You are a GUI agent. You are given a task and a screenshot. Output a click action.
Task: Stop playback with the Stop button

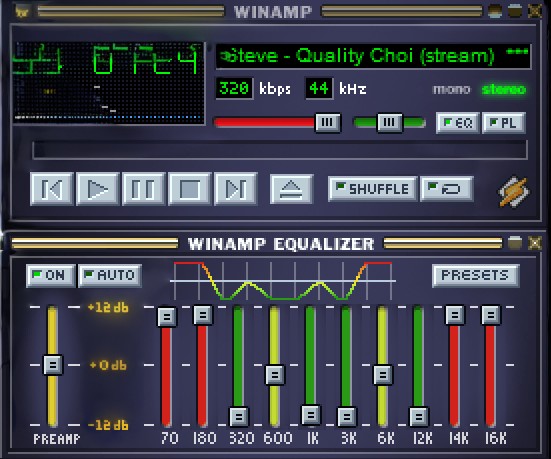(x=190, y=189)
